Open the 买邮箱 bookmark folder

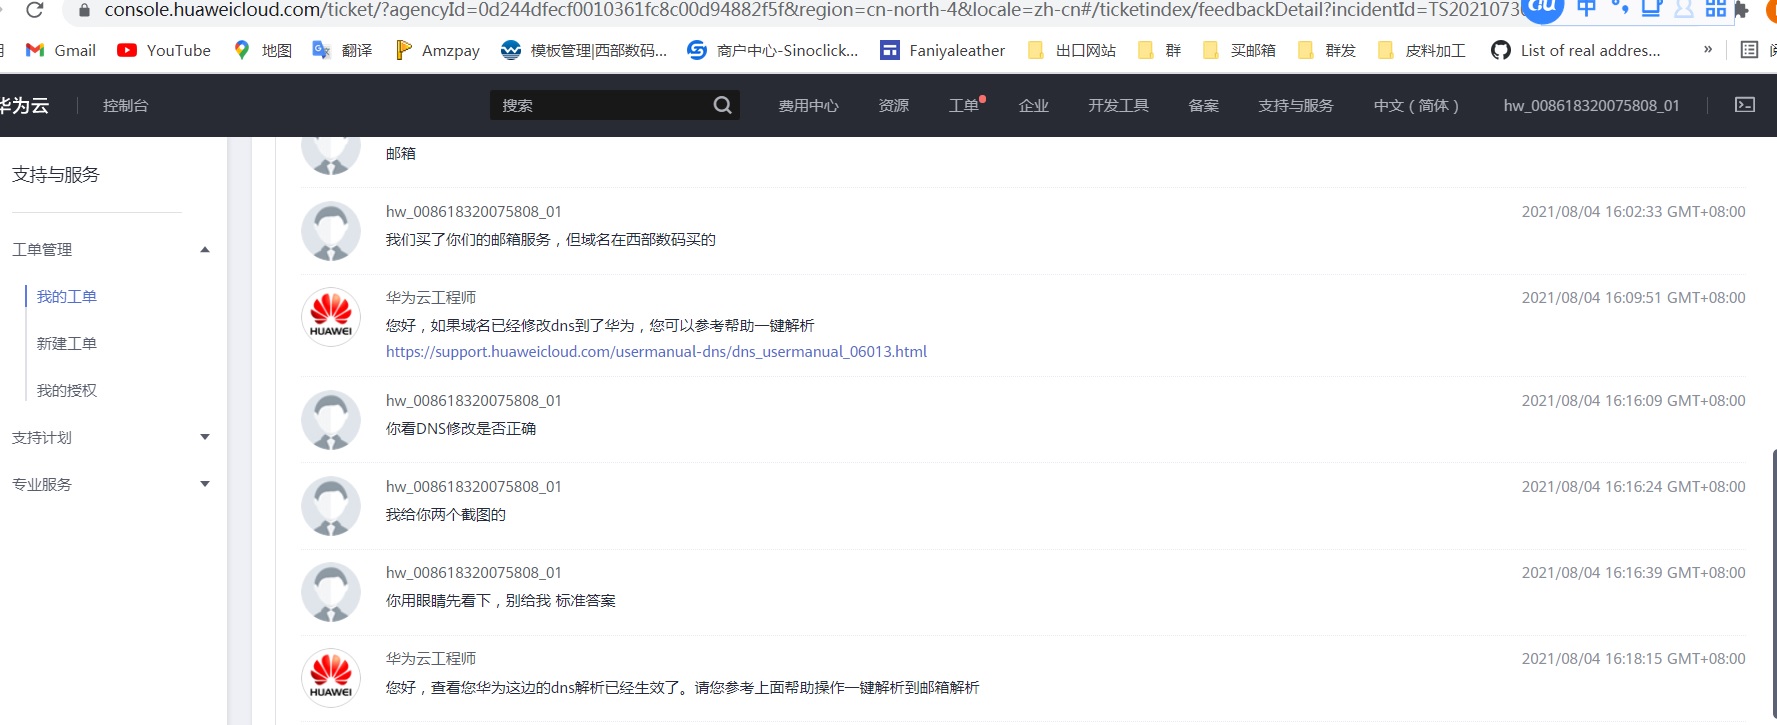[1239, 50]
